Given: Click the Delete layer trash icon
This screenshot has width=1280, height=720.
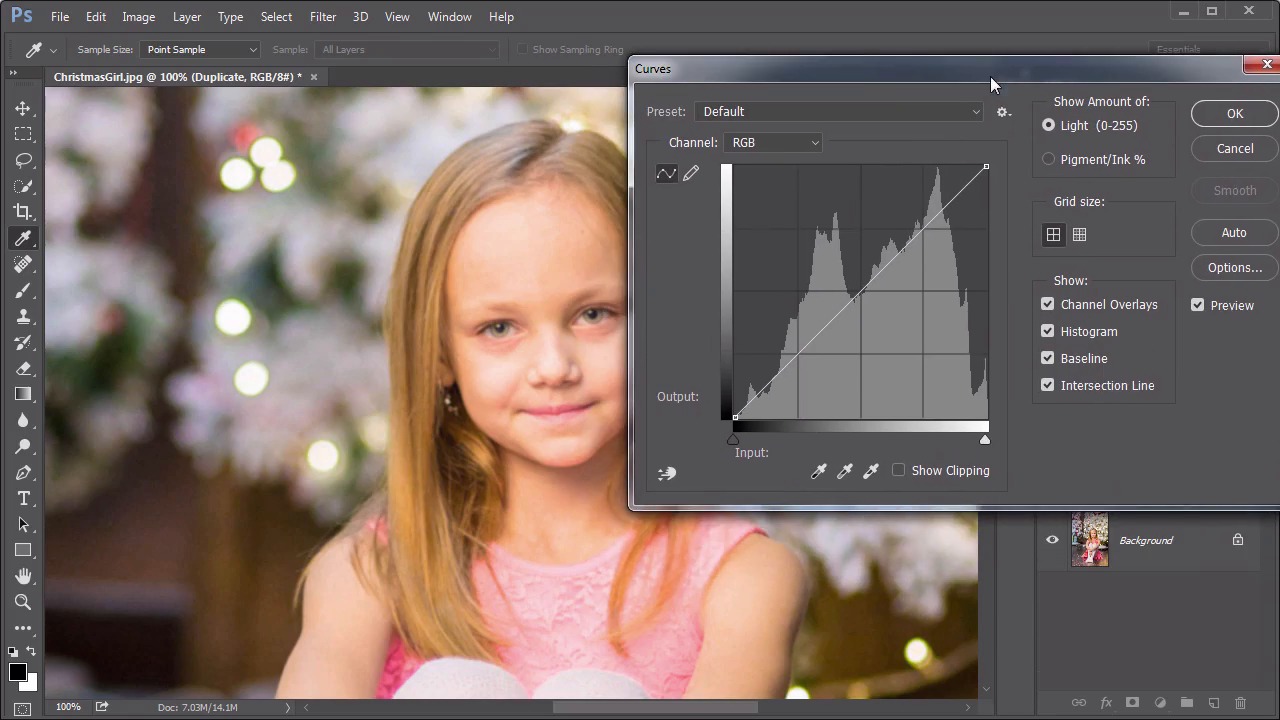Looking at the screenshot, I should (x=1241, y=703).
